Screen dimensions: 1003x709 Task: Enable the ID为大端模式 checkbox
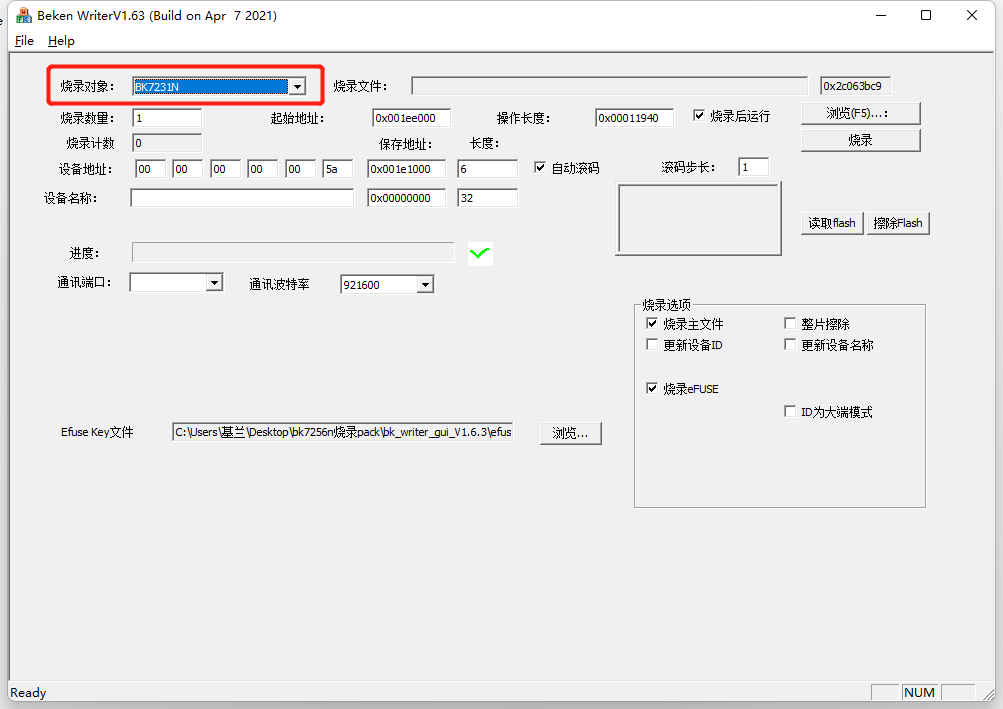[790, 411]
